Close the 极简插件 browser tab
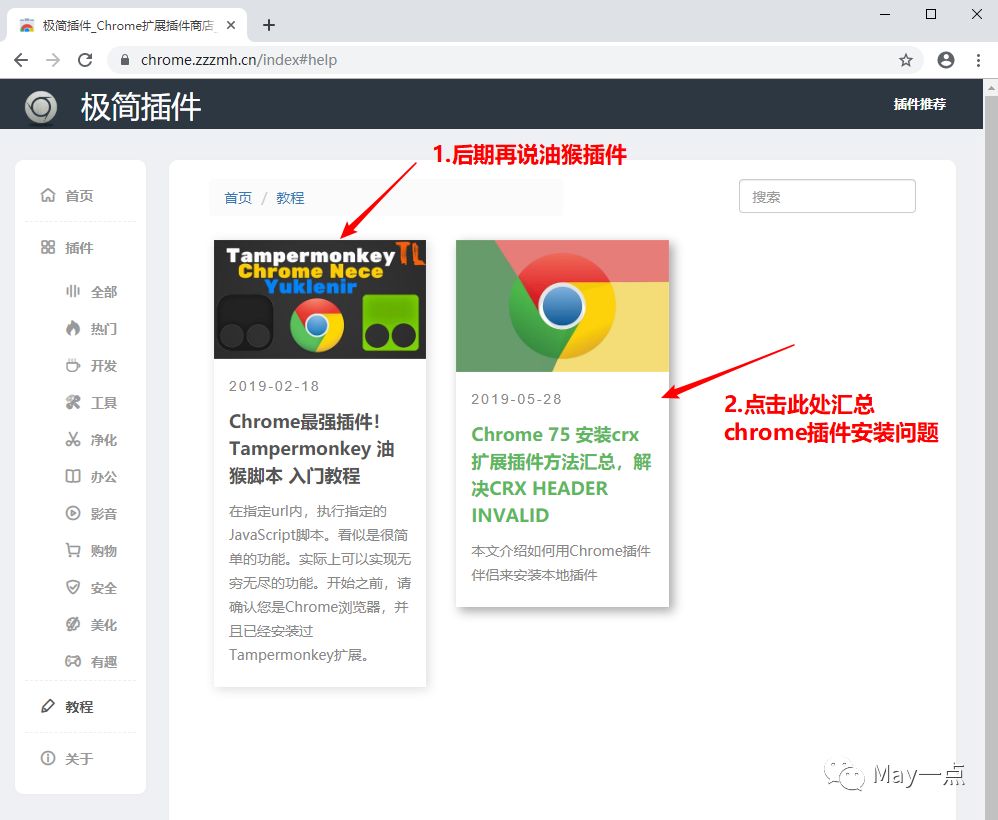 pyautogui.click(x=231, y=25)
